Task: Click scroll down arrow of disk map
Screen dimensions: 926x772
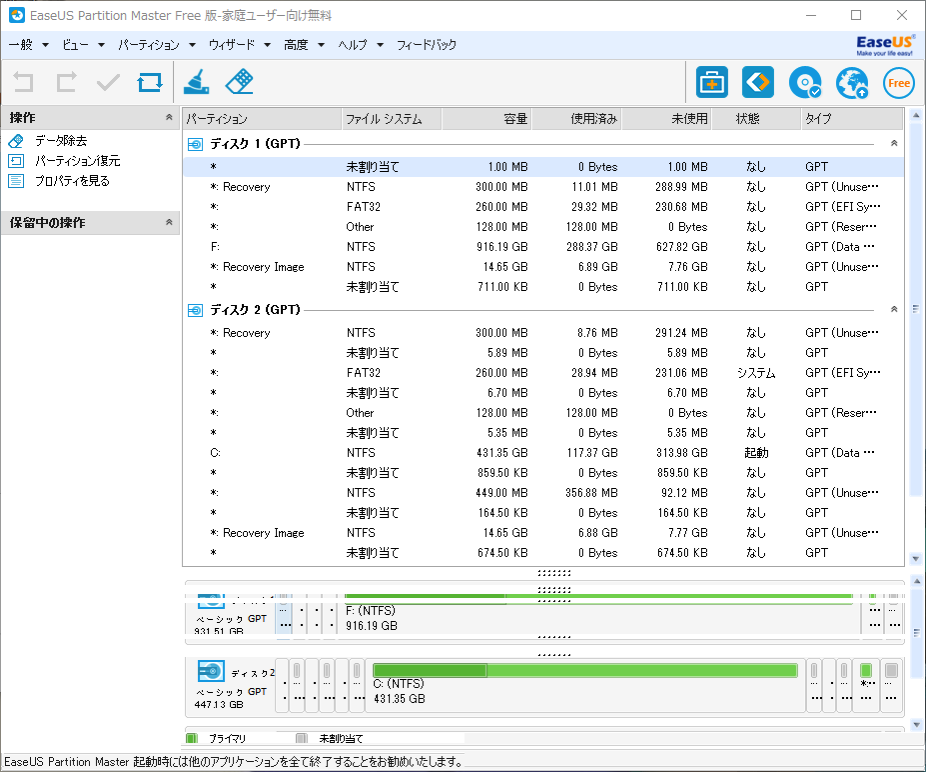Action: pos(916,725)
